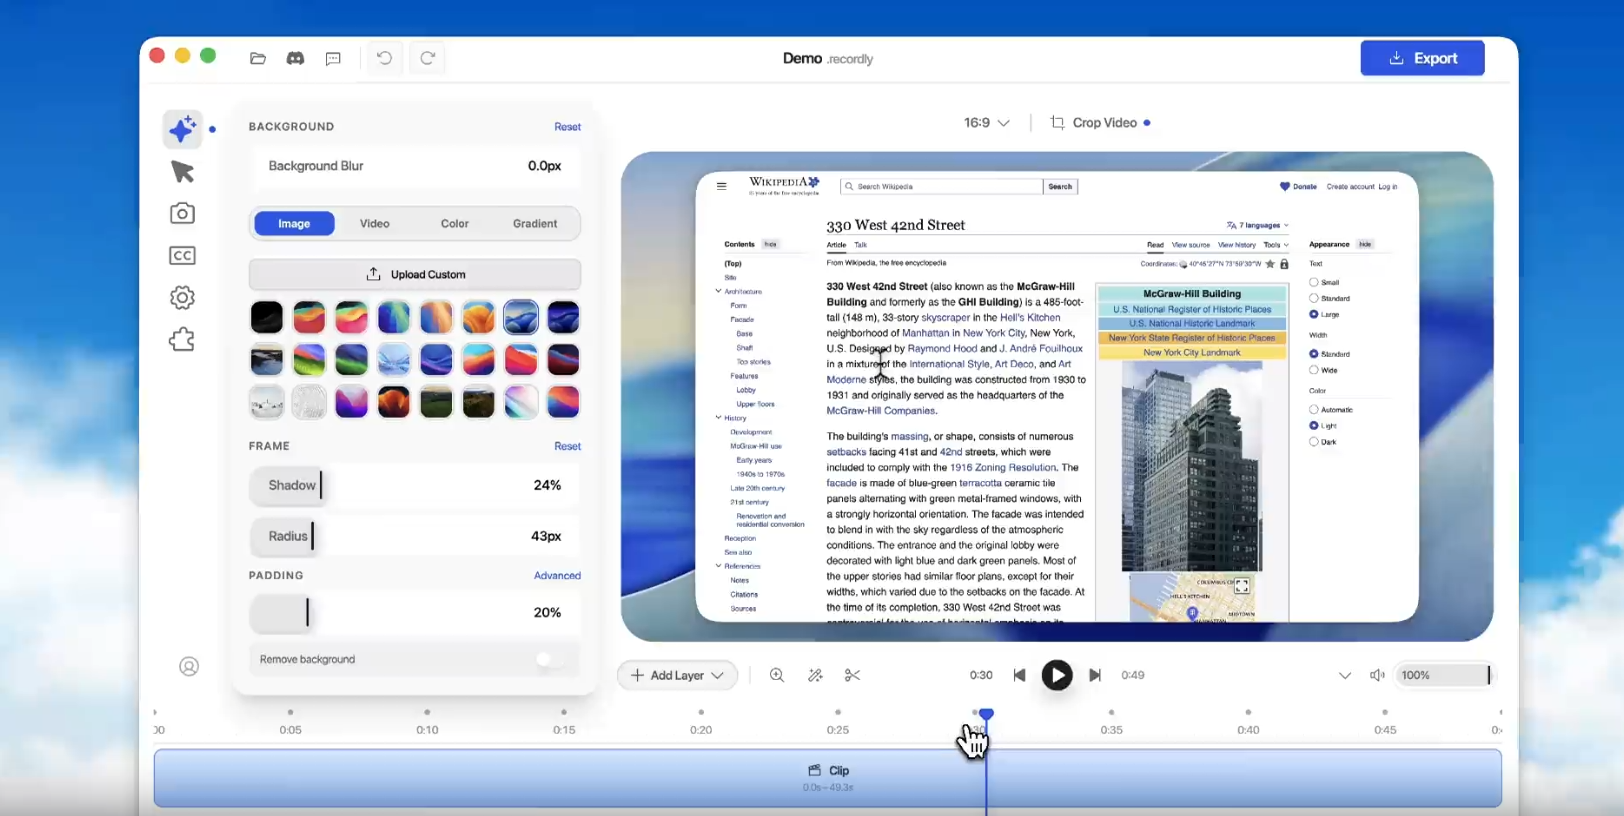Click the magic wand timeline tool
1624x816 pixels.
[x=815, y=675]
